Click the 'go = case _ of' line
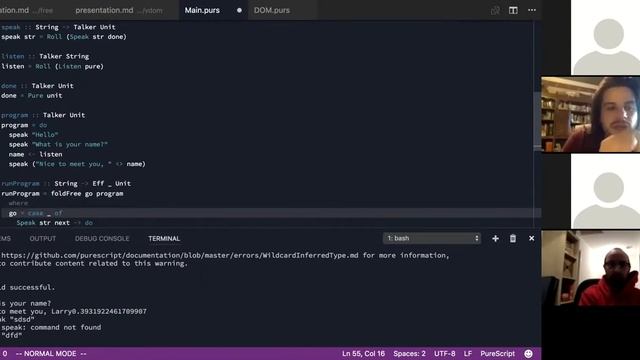Viewport: 640px width, 360px height. click(36, 213)
